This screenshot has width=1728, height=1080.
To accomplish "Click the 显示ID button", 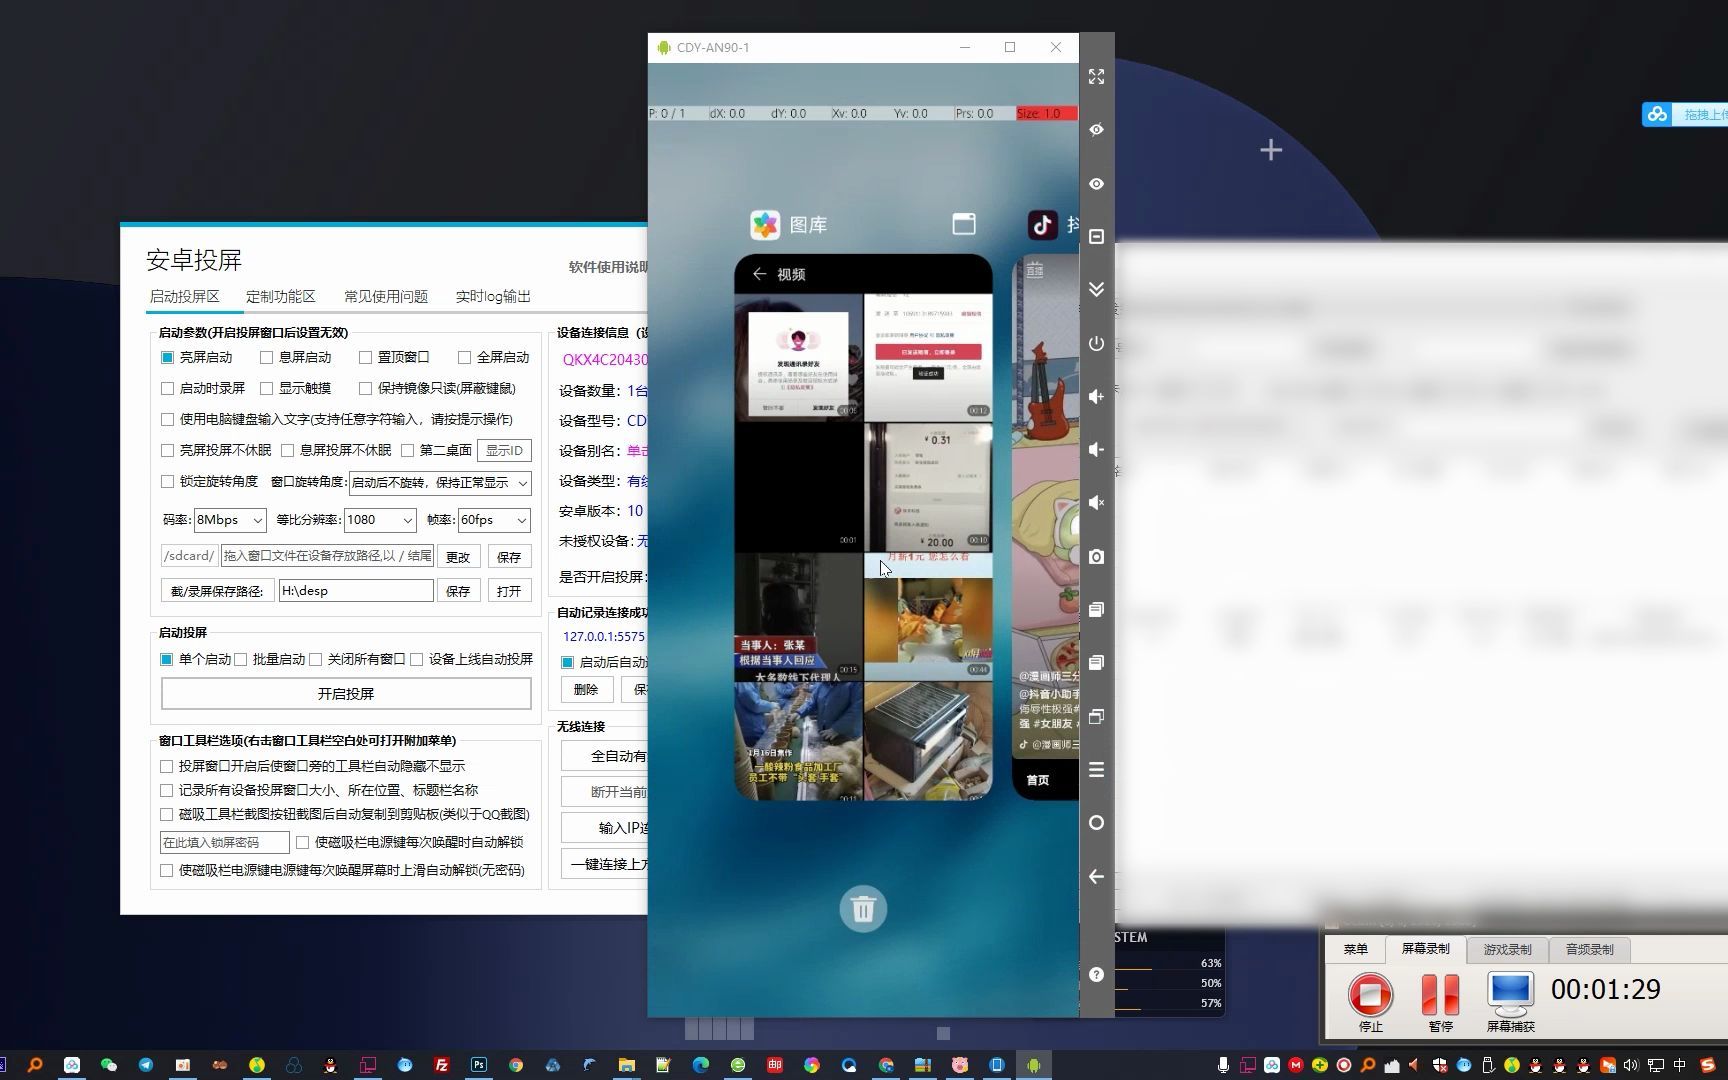I will [x=504, y=451].
